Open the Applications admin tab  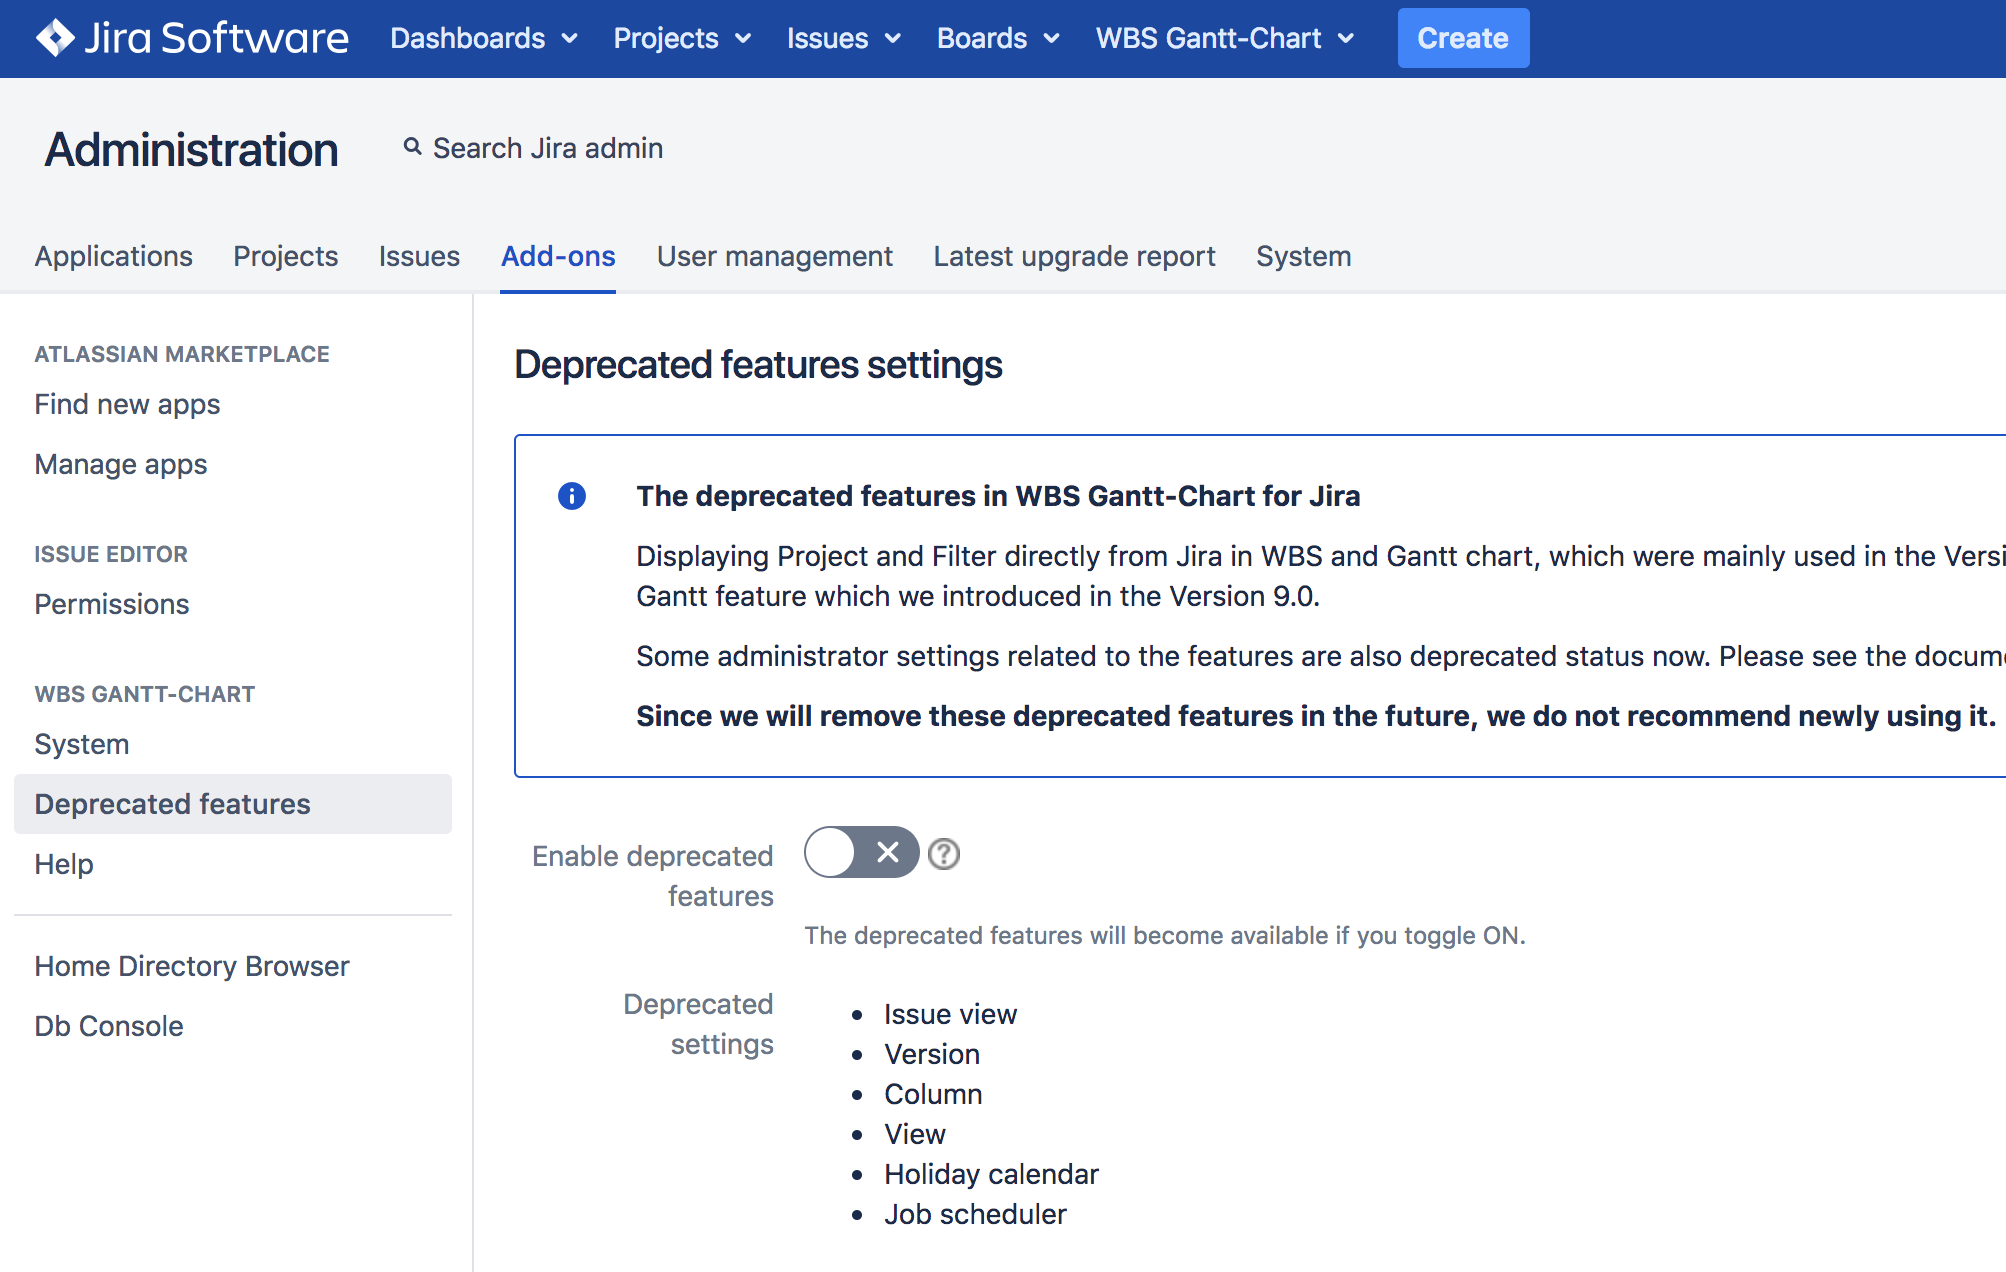[113, 256]
